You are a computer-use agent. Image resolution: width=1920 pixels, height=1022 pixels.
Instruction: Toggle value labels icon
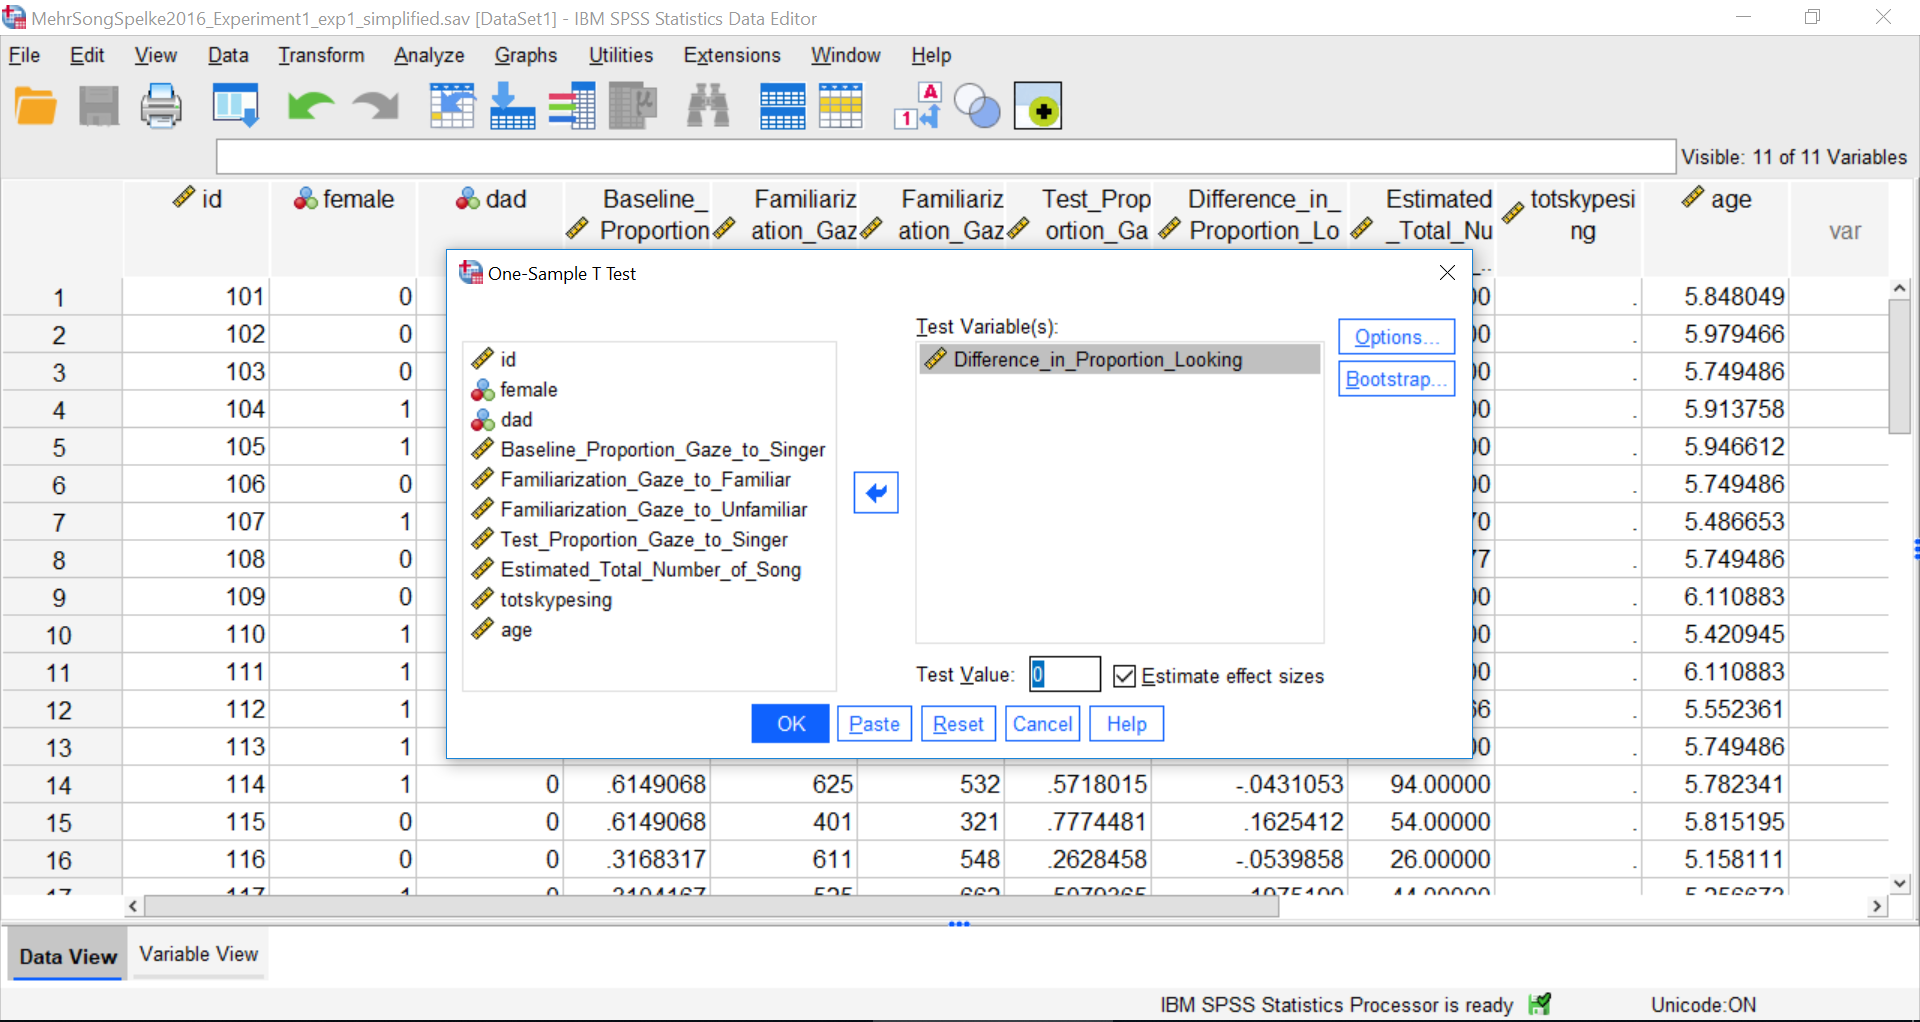(x=917, y=106)
